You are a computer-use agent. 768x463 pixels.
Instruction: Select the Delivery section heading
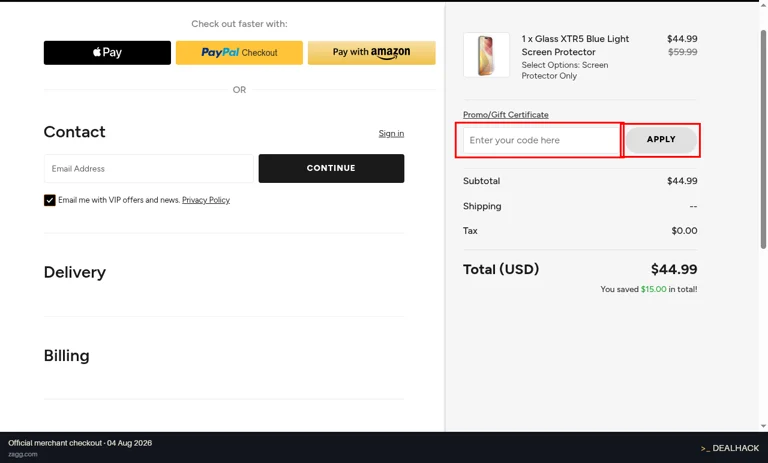(74, 272)
